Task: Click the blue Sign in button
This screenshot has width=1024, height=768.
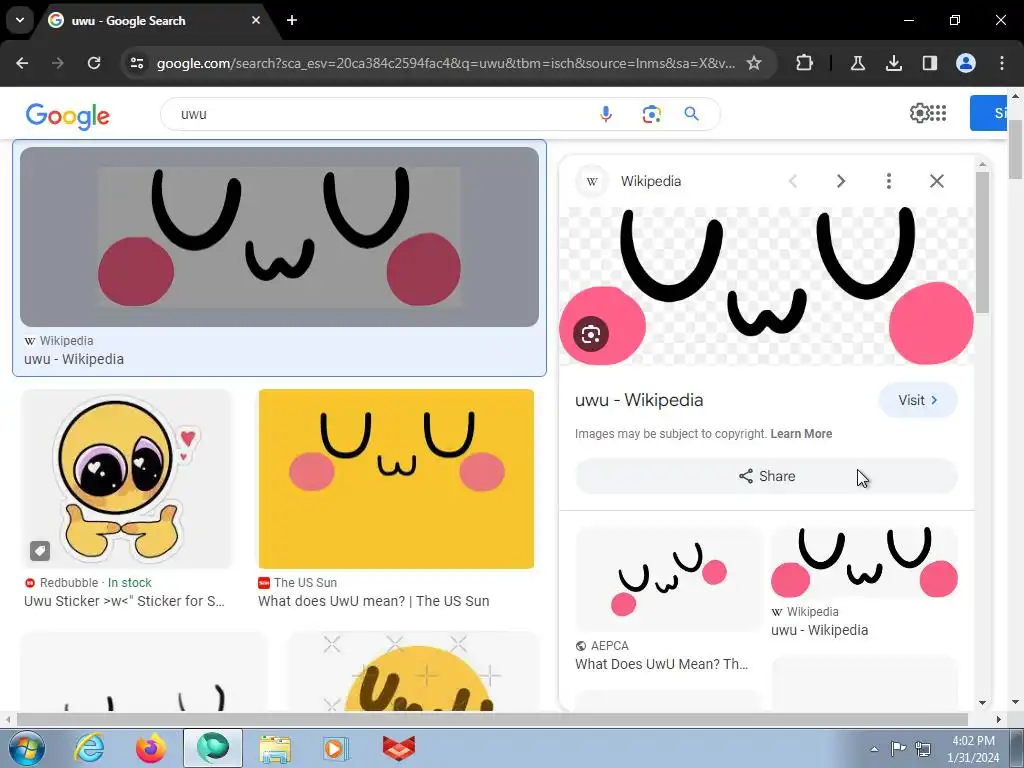Action: coord(990,113)
